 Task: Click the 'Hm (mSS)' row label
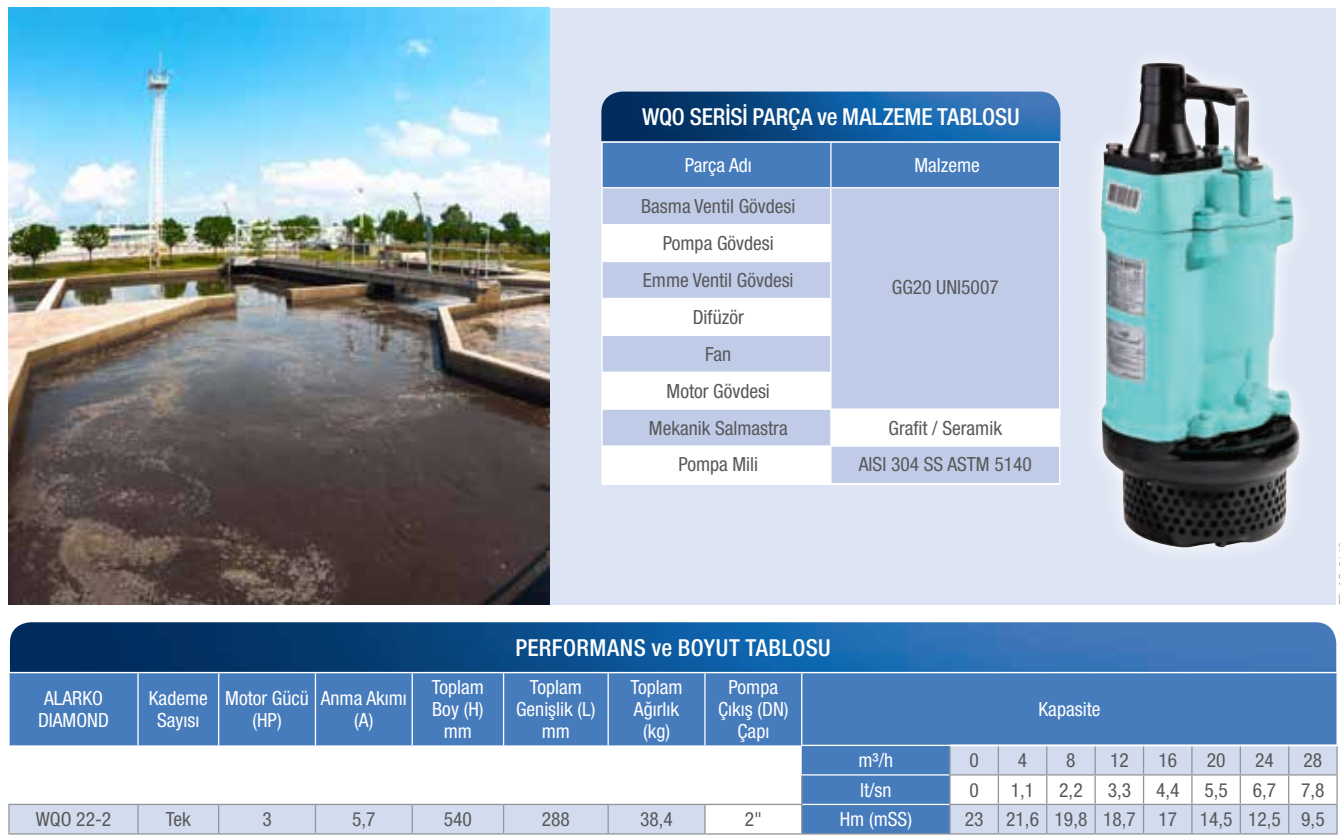pos(875,819)
